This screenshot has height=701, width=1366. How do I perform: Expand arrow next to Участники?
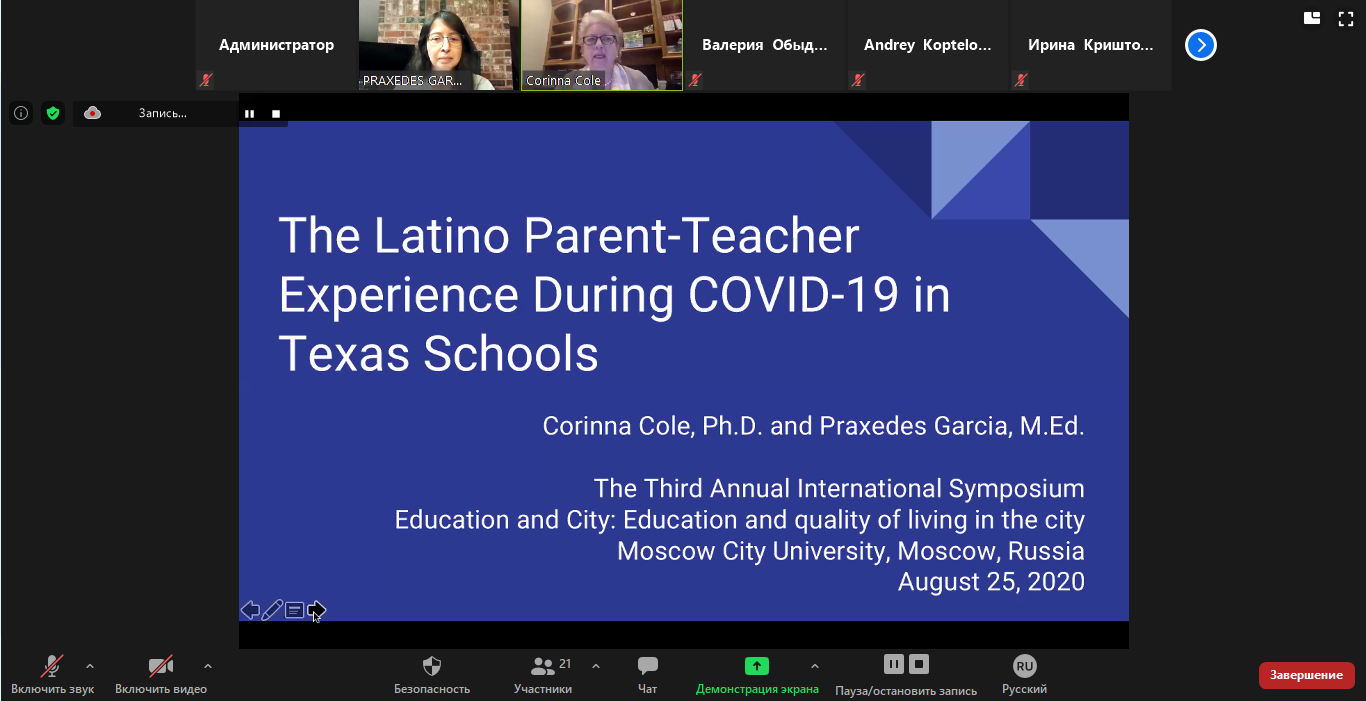pyautogui.click(x=596, y=666)
